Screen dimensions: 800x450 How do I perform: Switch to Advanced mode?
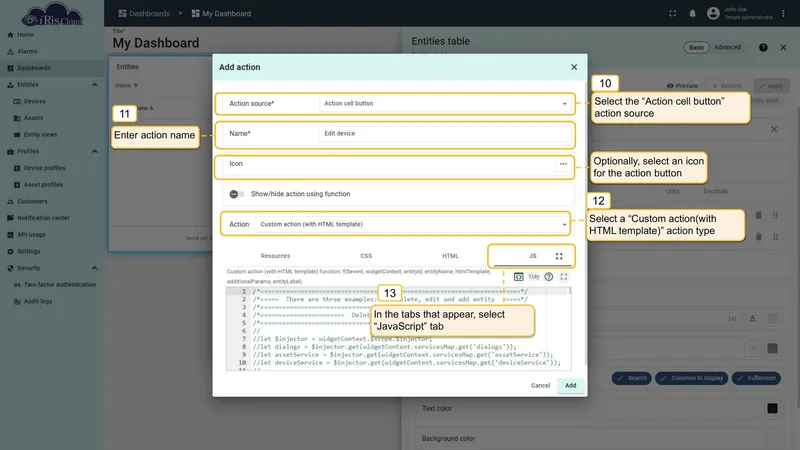(x=728, y=47)
